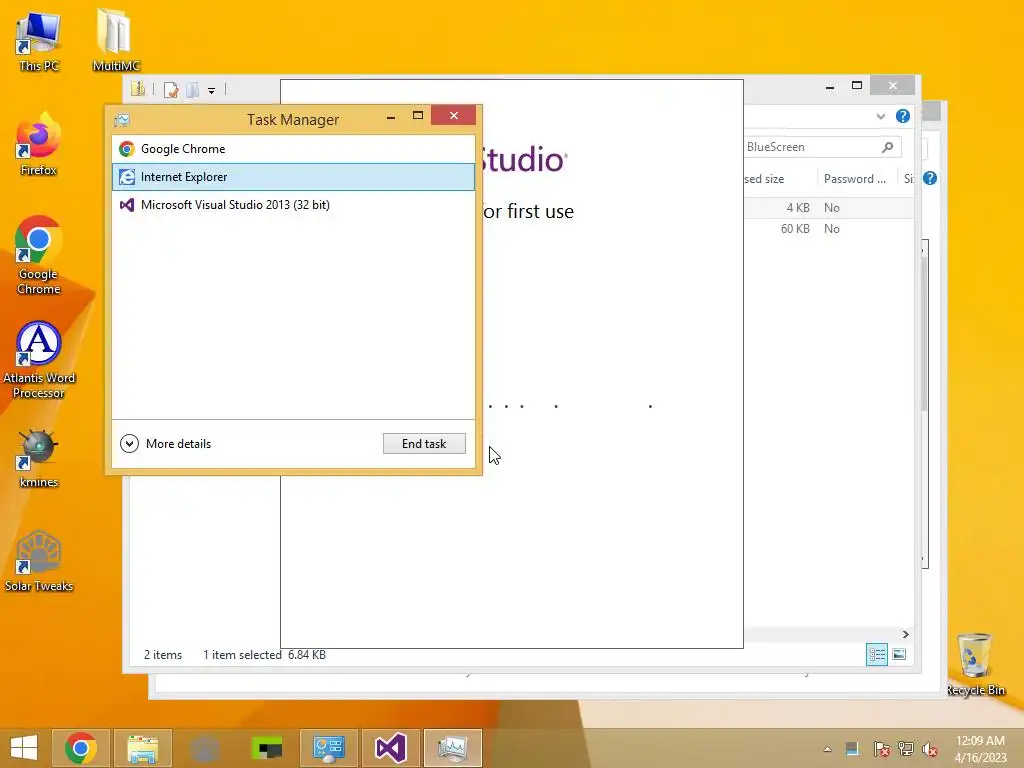Screen dimensions: 1024x768
Task: Click New folder icon in Explorer quick toolbar
Action: 192,89
